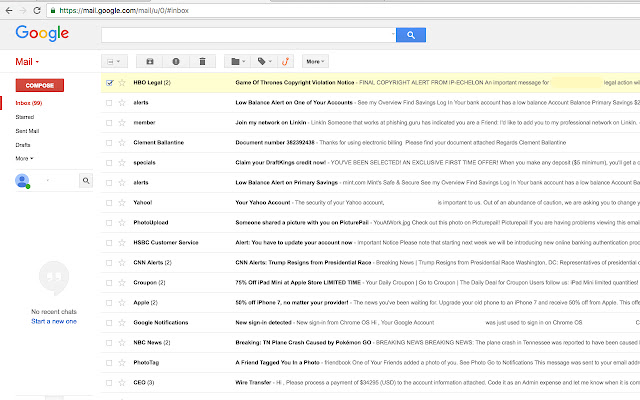Open Low Balance Alert on Primary Savings email
Screen dimensions: 640x400
[287, 182]
